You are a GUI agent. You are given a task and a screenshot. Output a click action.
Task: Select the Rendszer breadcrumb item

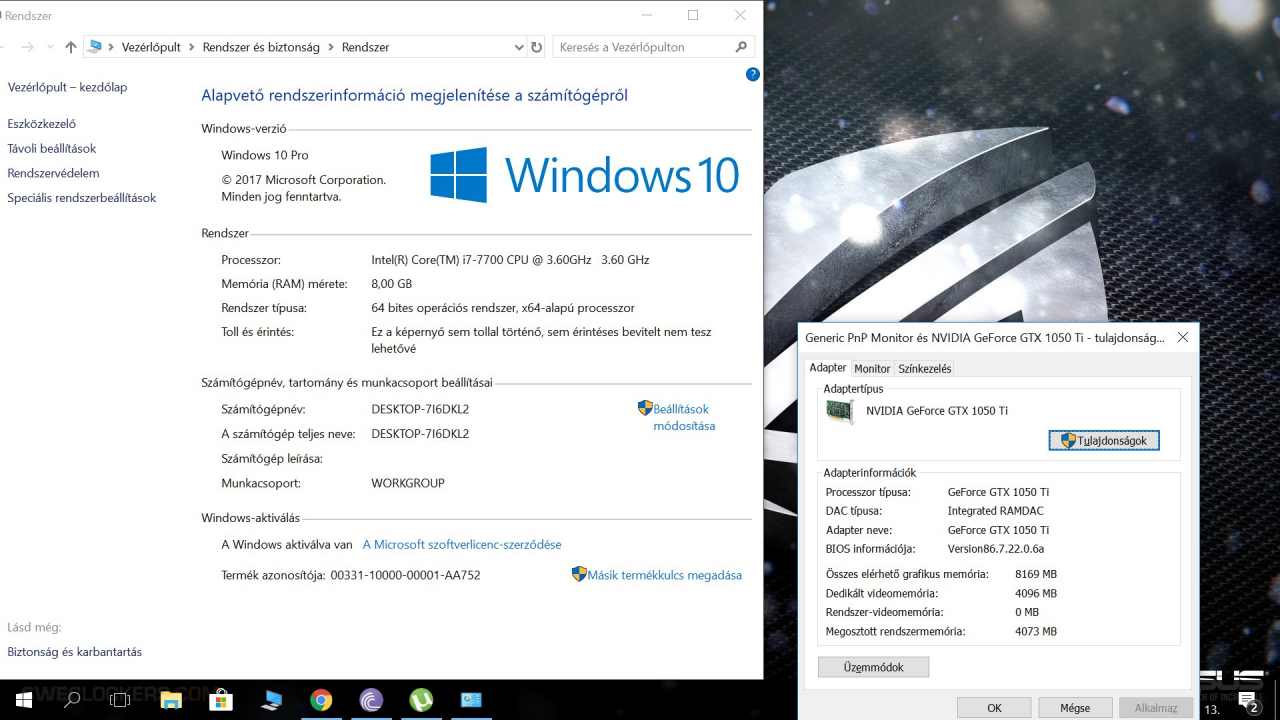pos(365,47)
